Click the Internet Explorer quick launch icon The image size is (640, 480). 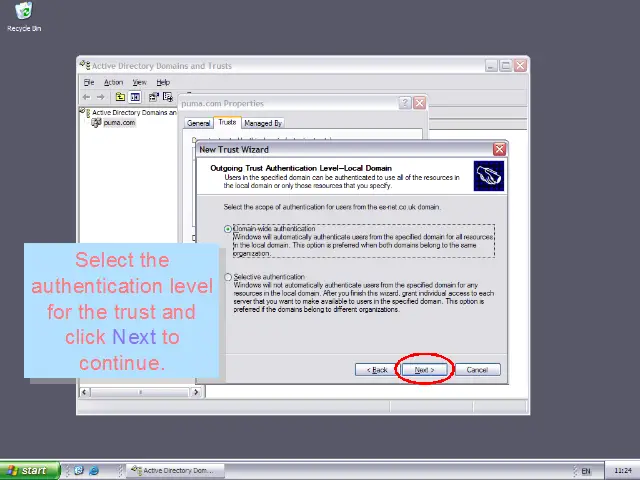pos(94,471)
